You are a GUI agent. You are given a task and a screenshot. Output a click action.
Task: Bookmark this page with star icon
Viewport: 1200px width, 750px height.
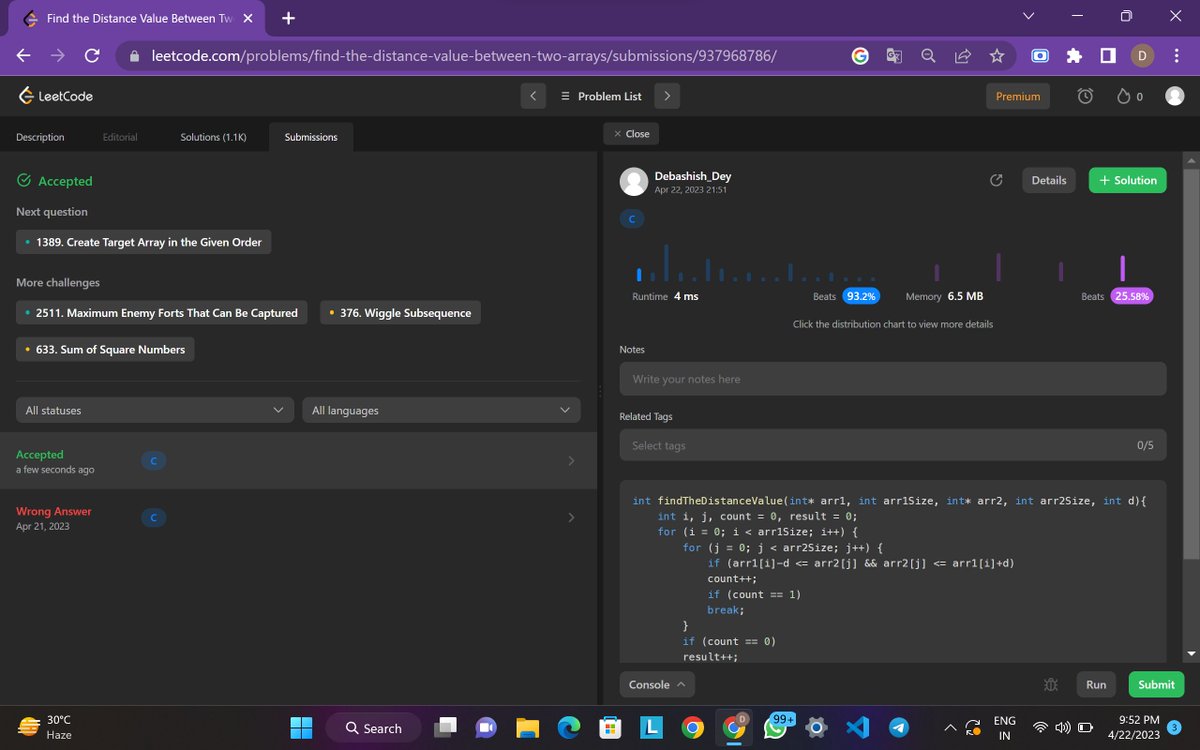coord(996,56)
